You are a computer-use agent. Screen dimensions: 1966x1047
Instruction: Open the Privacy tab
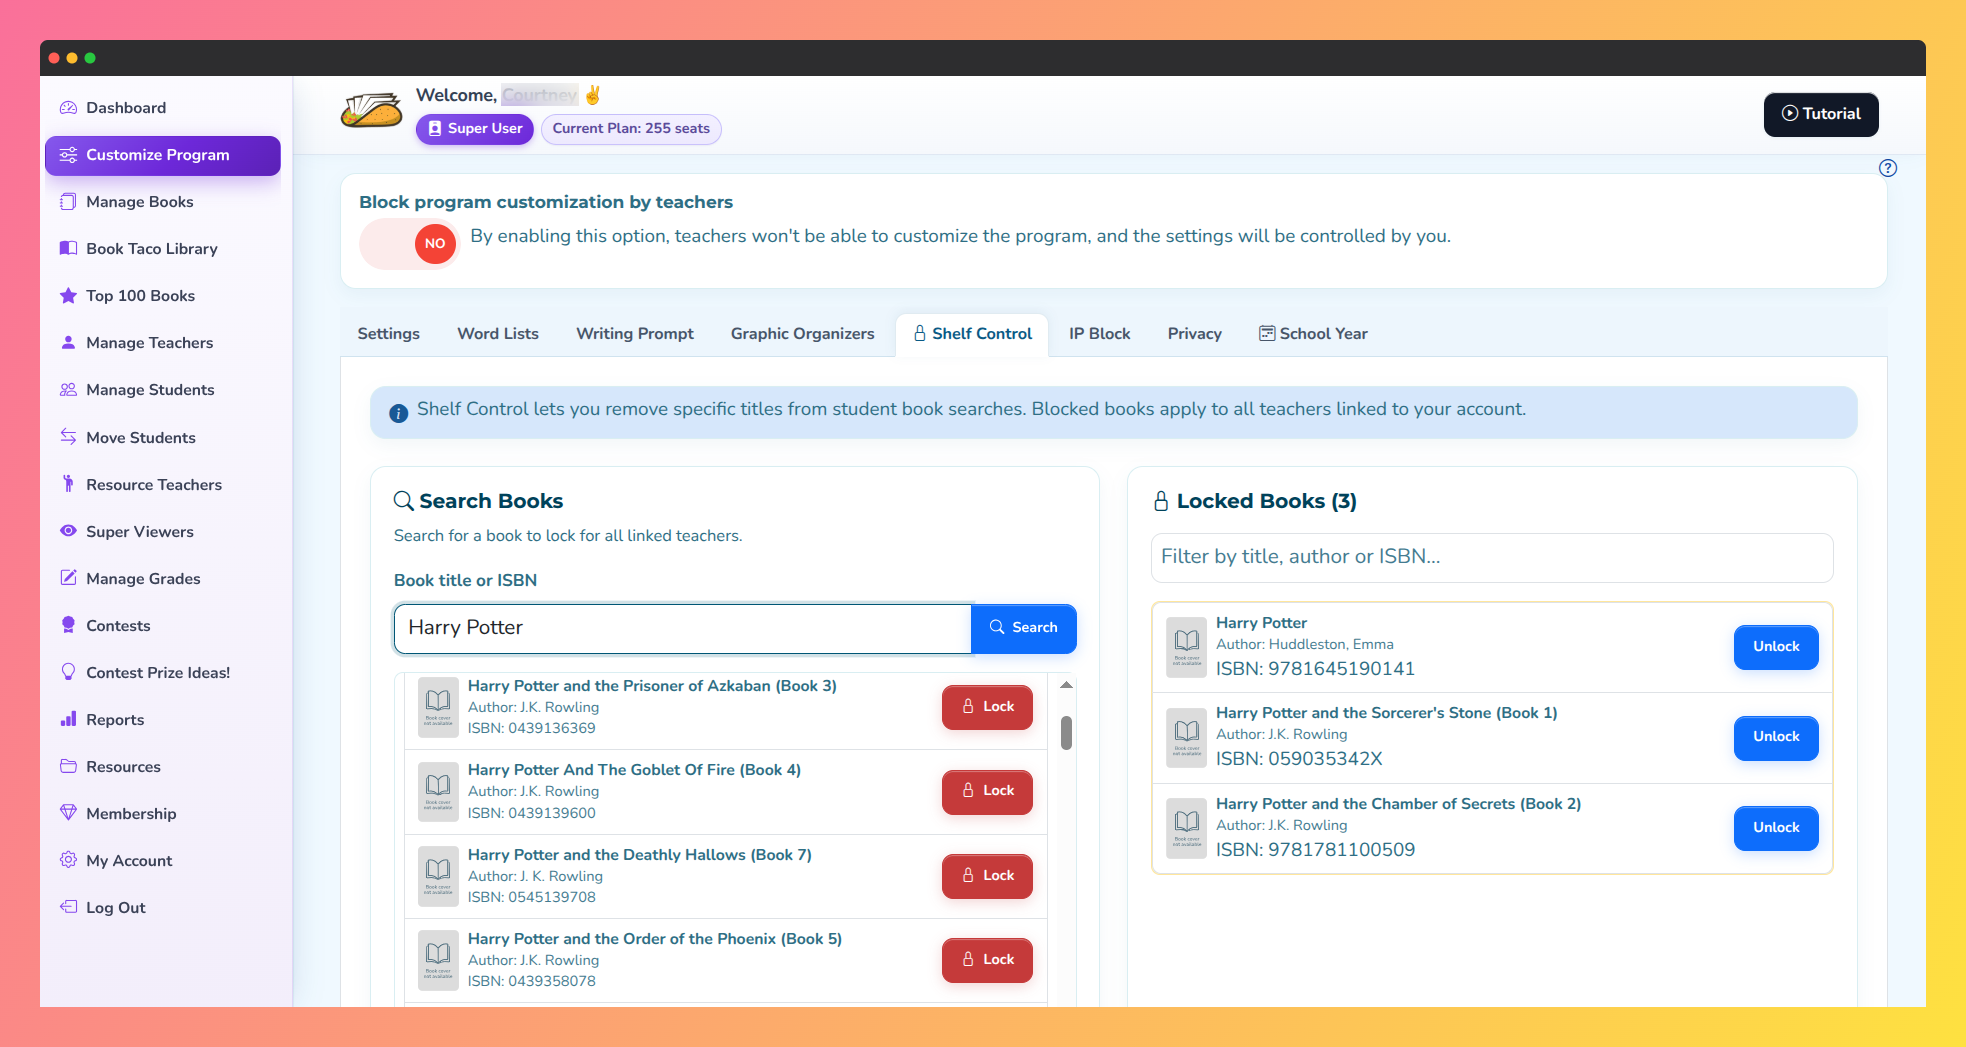click(1194, 334)
